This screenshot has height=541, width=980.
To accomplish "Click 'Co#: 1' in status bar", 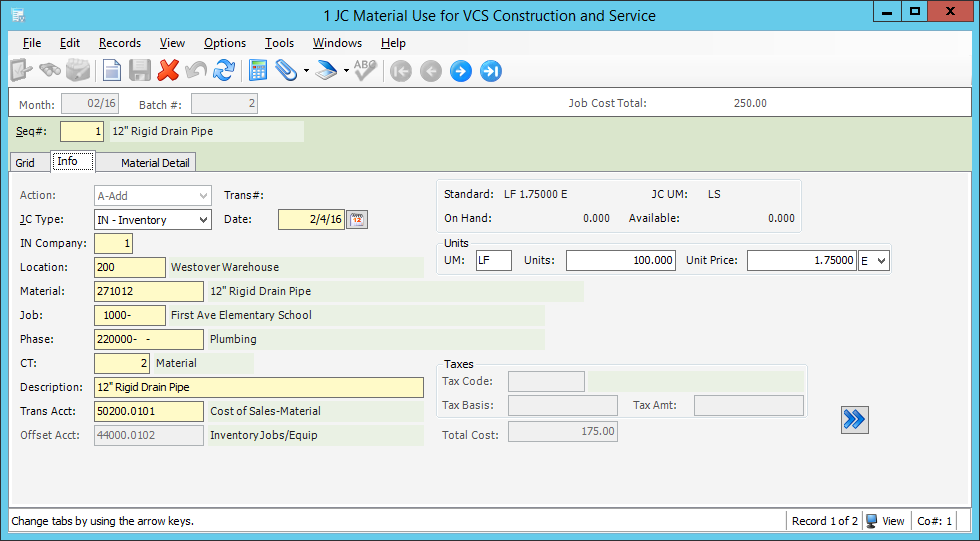I will pyautogui.click(x=934, y=521).
